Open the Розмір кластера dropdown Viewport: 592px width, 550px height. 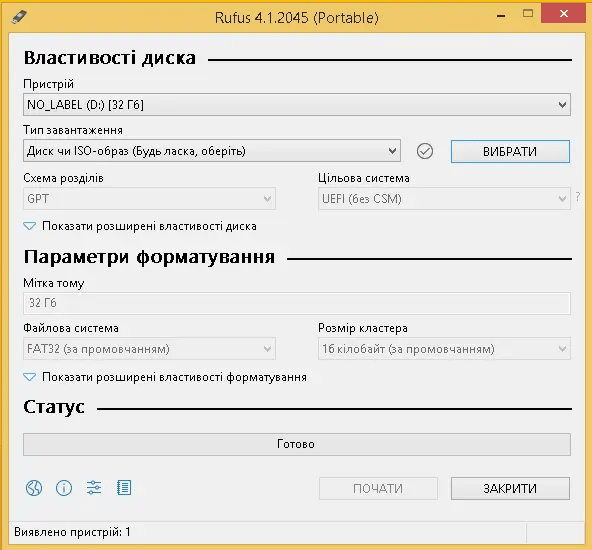pos(444,348)
